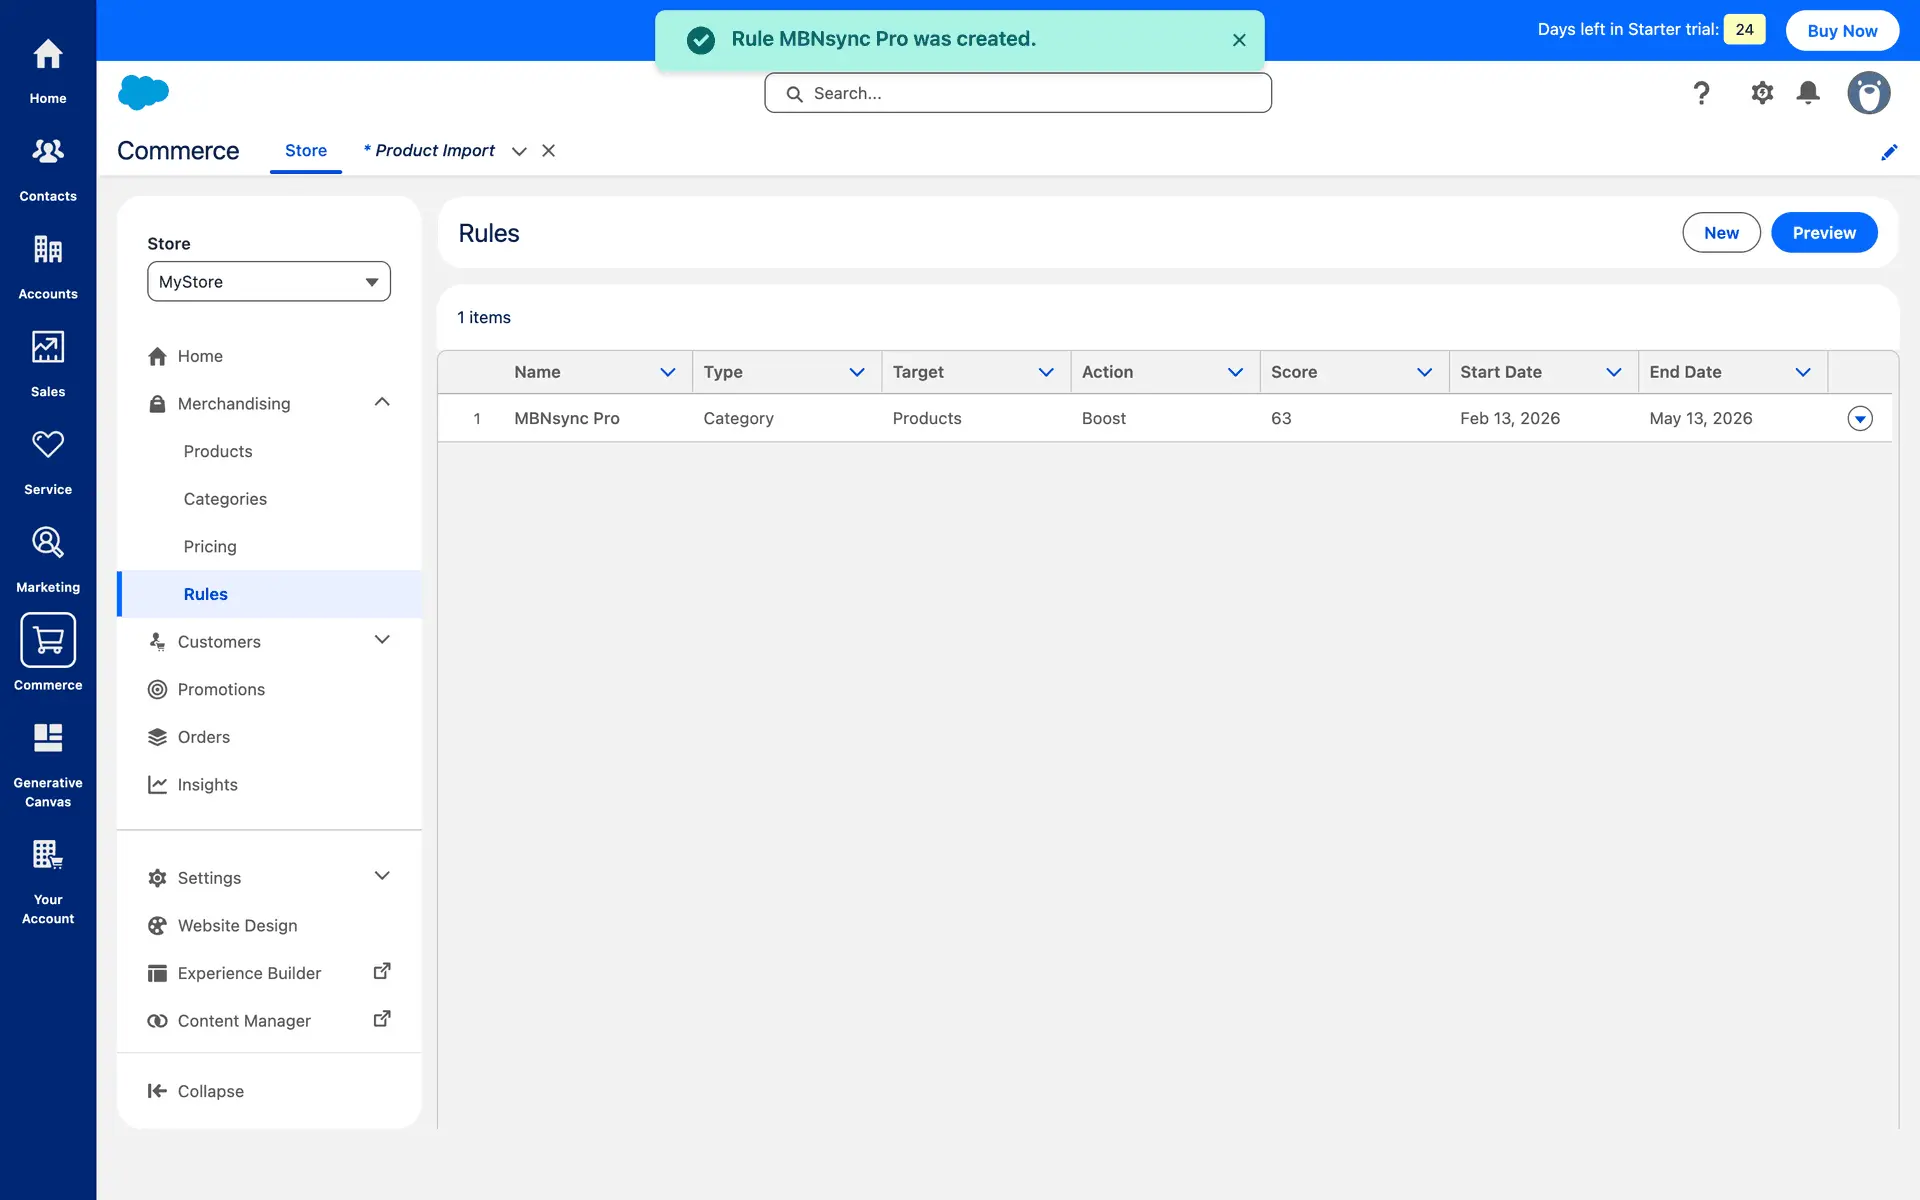
Task: Click the New rule button
Action: 1721,233
